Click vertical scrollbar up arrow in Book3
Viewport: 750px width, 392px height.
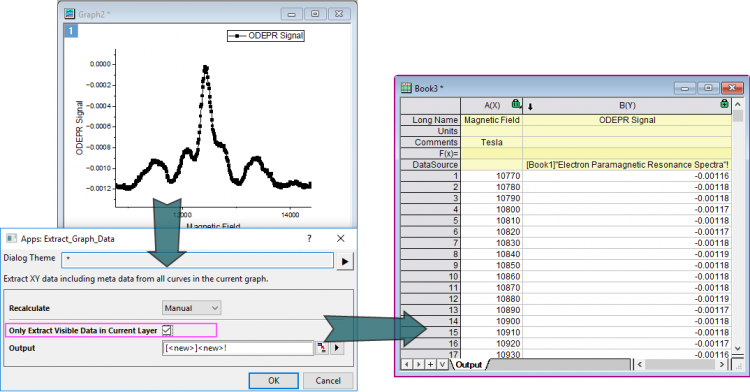pos(738,104)
